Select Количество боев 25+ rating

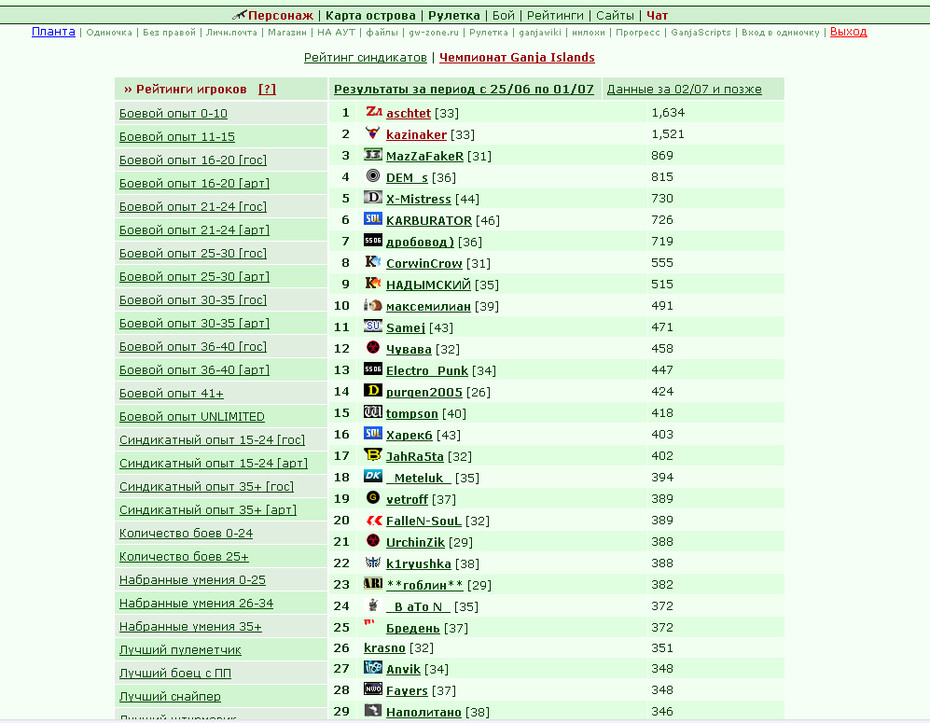[184, 556]
